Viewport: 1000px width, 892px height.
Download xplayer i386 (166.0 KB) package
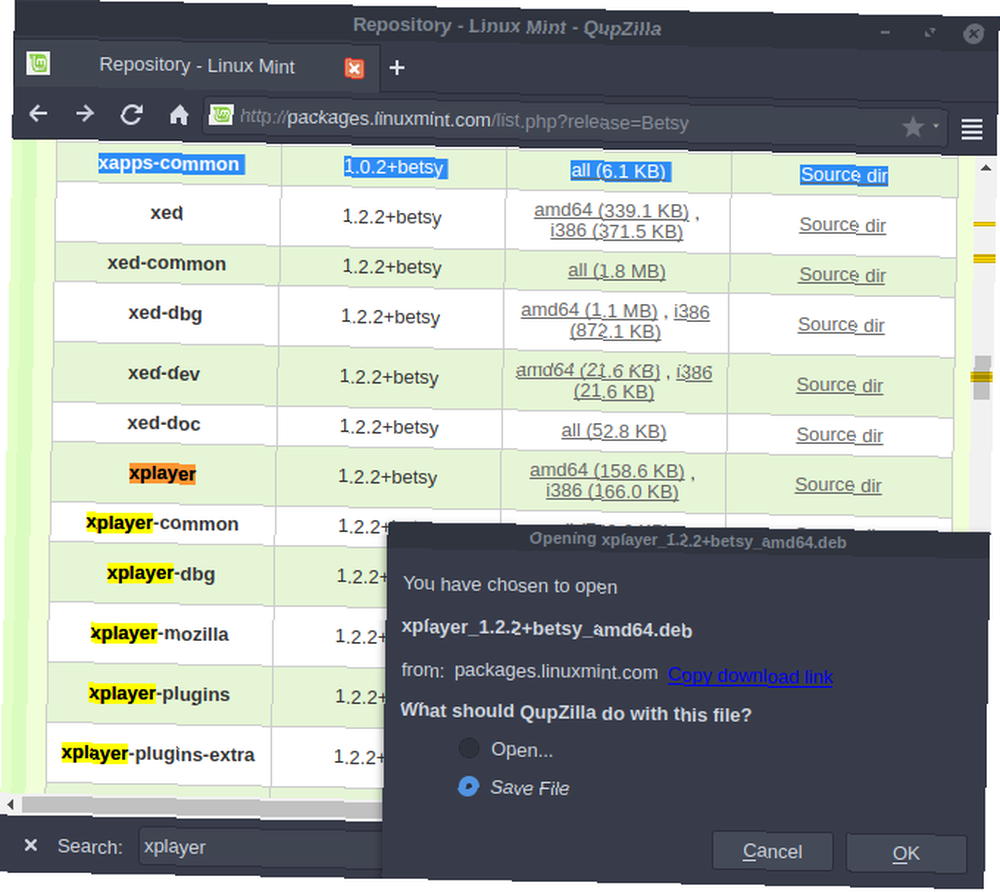[x=612, y=491]
